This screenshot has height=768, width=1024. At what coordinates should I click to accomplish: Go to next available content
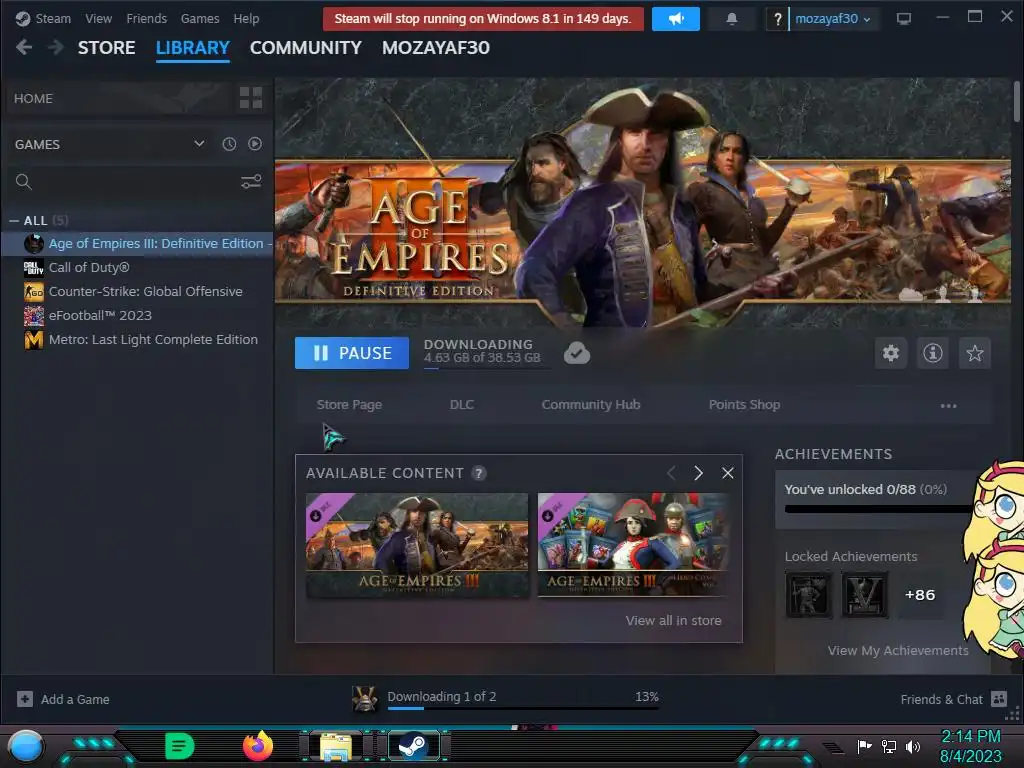click(698, 473)
